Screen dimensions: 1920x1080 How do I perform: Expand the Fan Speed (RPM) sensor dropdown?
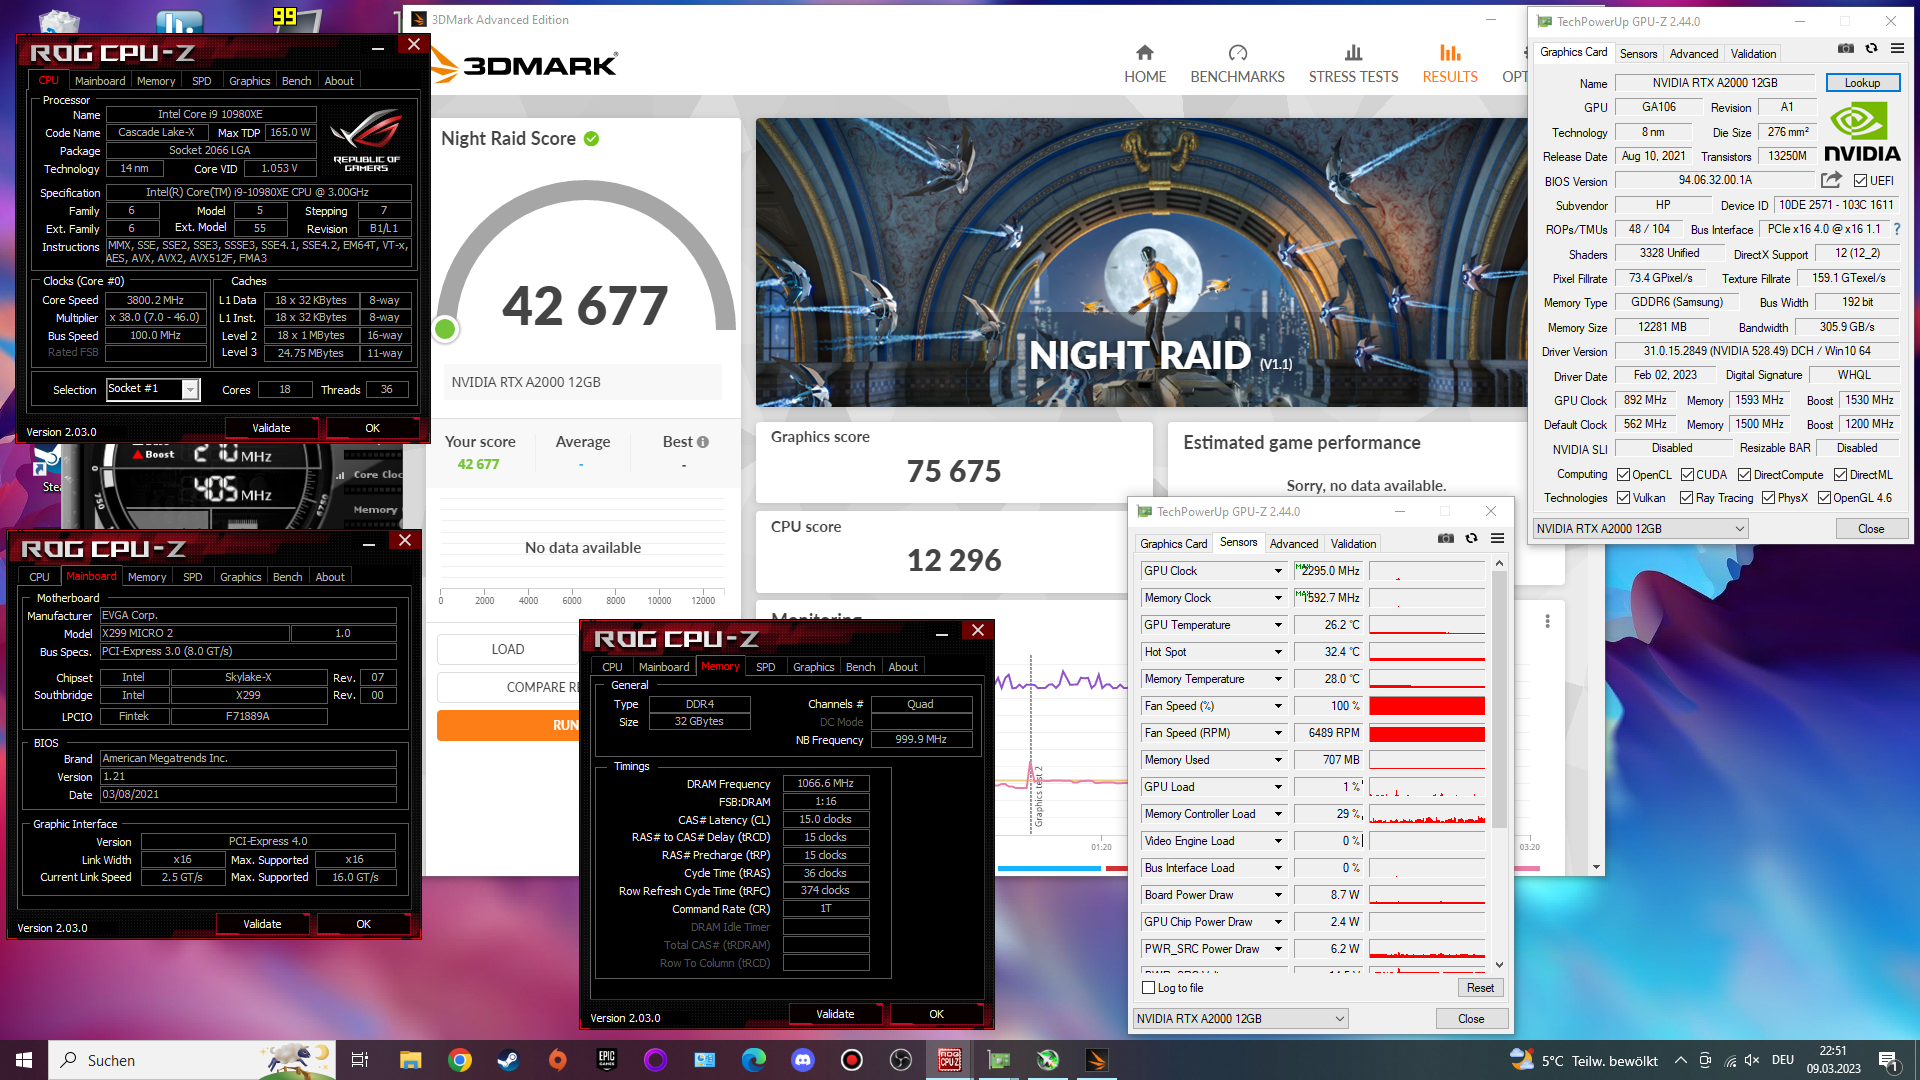(1278, 733)
